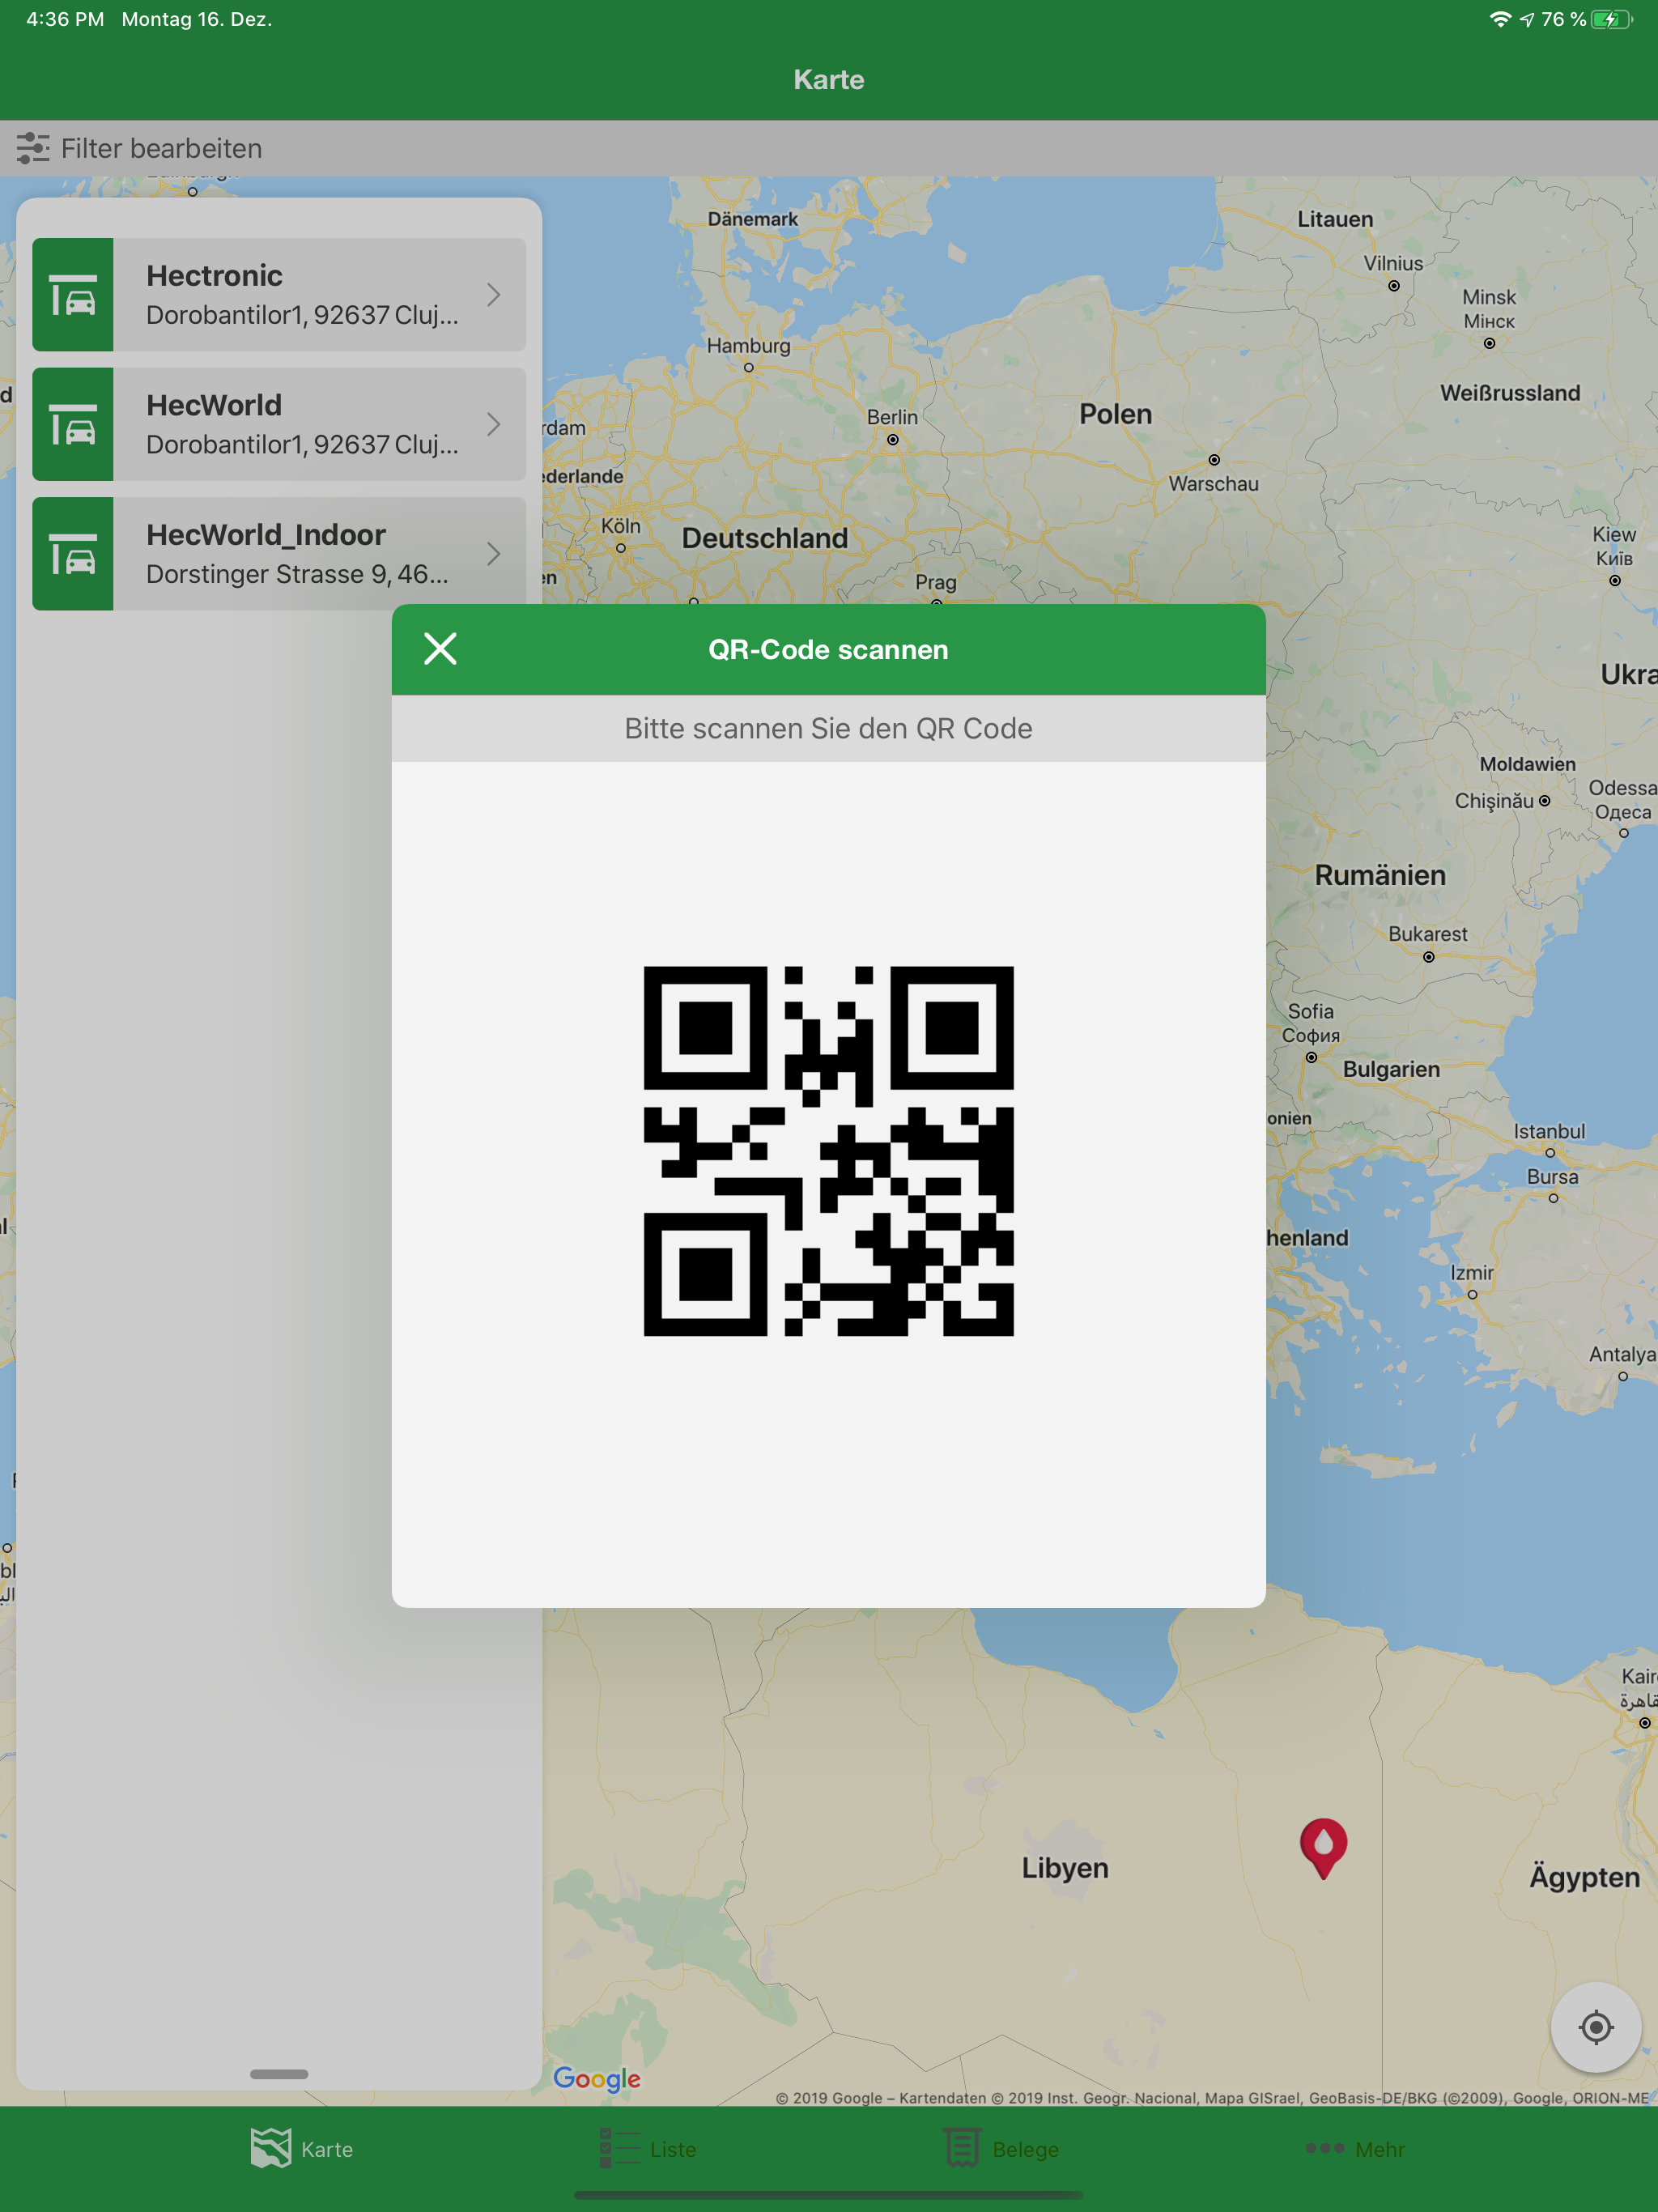
Task: Tap the Ägypten country label on map
Action: 1584,1876
